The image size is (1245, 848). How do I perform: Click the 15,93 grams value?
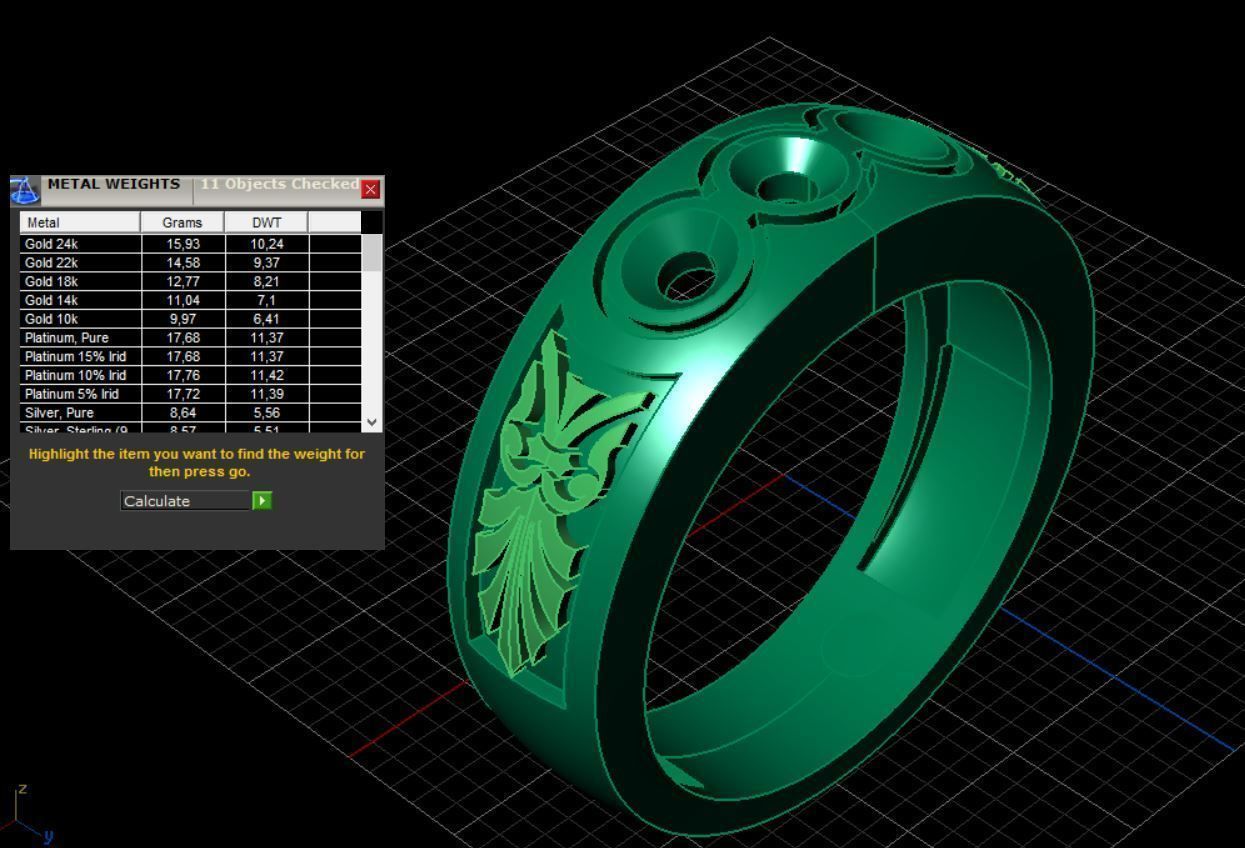183,244
